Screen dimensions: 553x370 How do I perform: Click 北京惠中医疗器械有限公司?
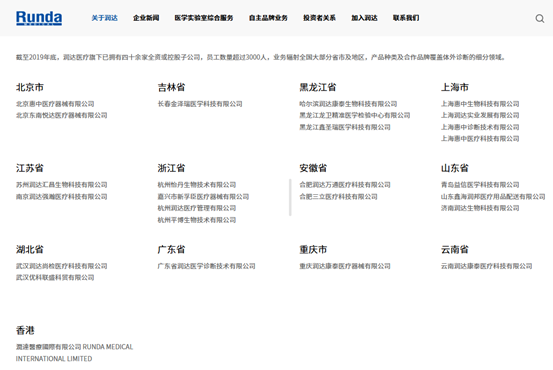point(55,104)
